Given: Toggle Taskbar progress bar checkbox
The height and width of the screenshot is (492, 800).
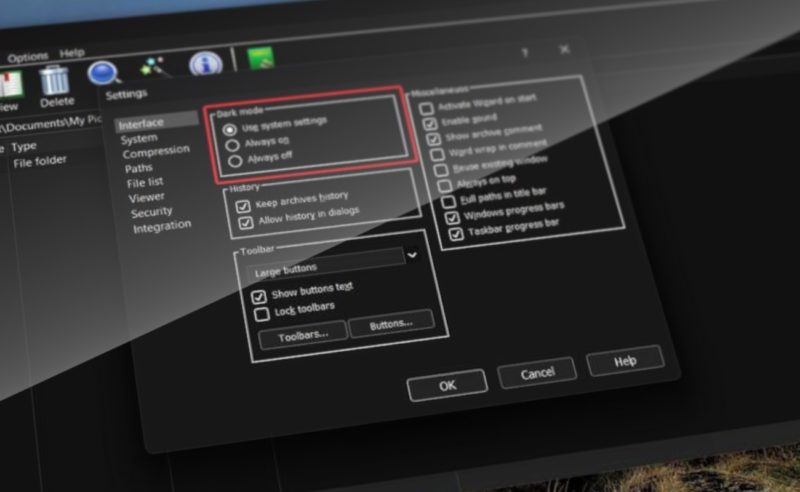Looking at the screenshot, I should 456,234.
